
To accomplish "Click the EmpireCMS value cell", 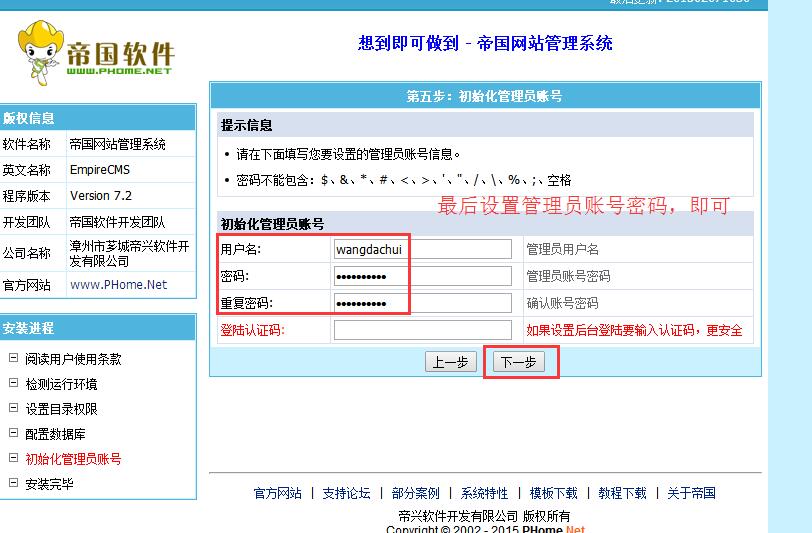I will point(131,169).
